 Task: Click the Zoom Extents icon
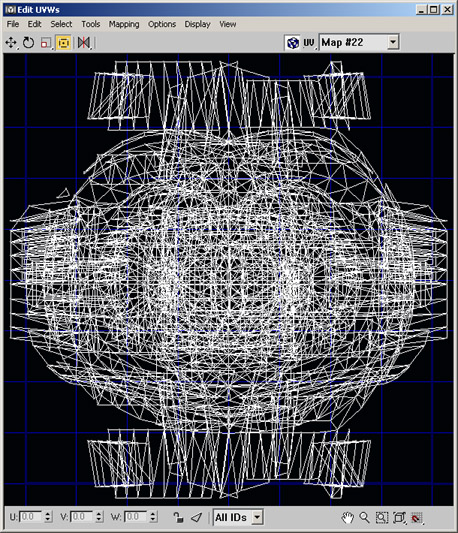[399, 517]
